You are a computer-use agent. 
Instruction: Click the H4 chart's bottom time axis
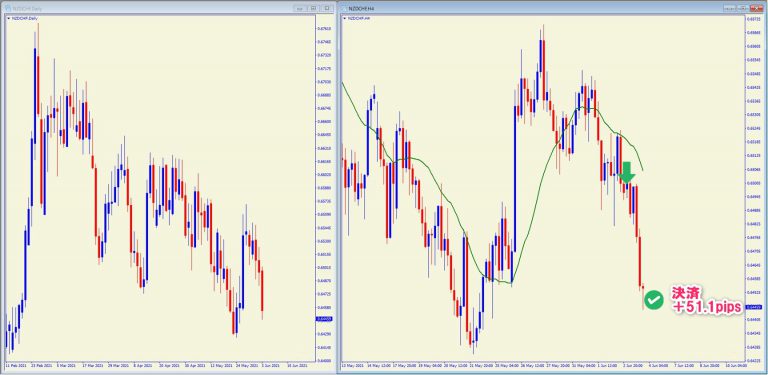[543, 365]
